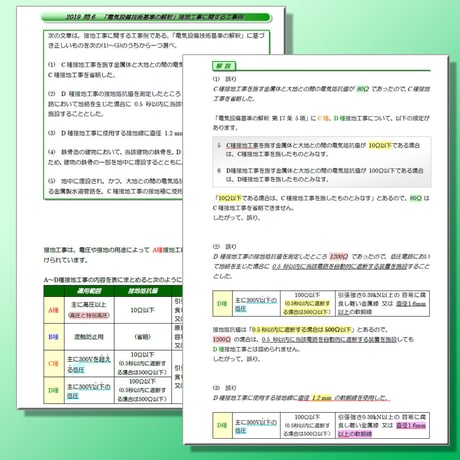This screenshot has height=460, width=460.
Task: Click yellow "0.5秒以内に遮断する場合は500Ω以下" explanation sentence
Action: pos(302,330)
